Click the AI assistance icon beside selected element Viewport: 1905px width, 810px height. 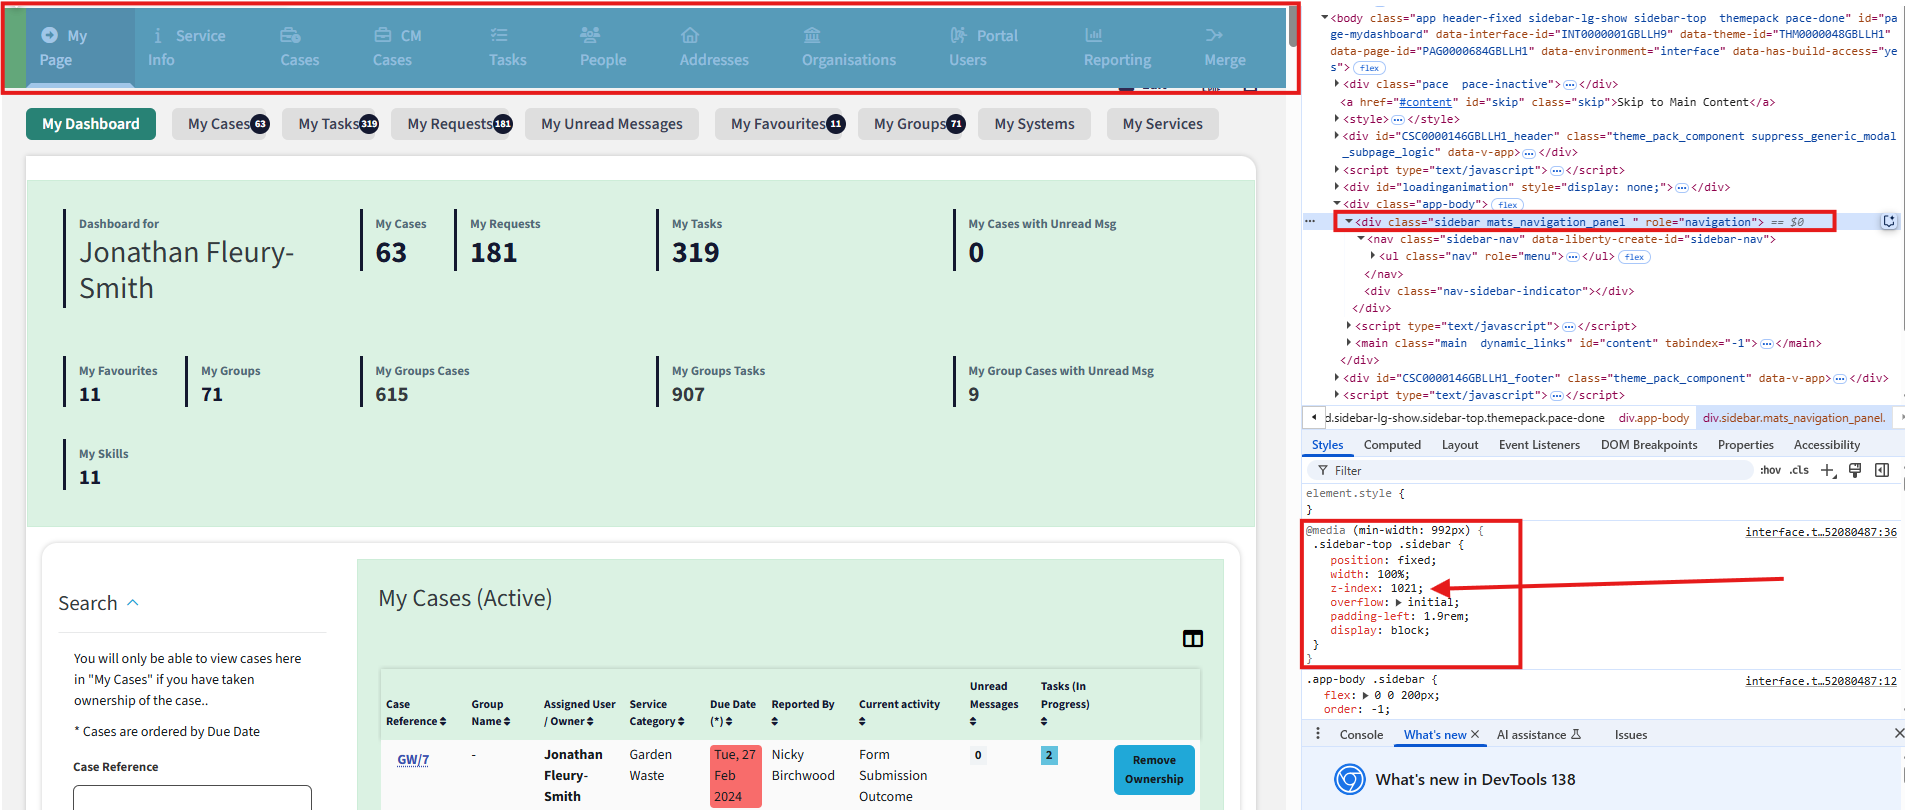[1889, 222]
